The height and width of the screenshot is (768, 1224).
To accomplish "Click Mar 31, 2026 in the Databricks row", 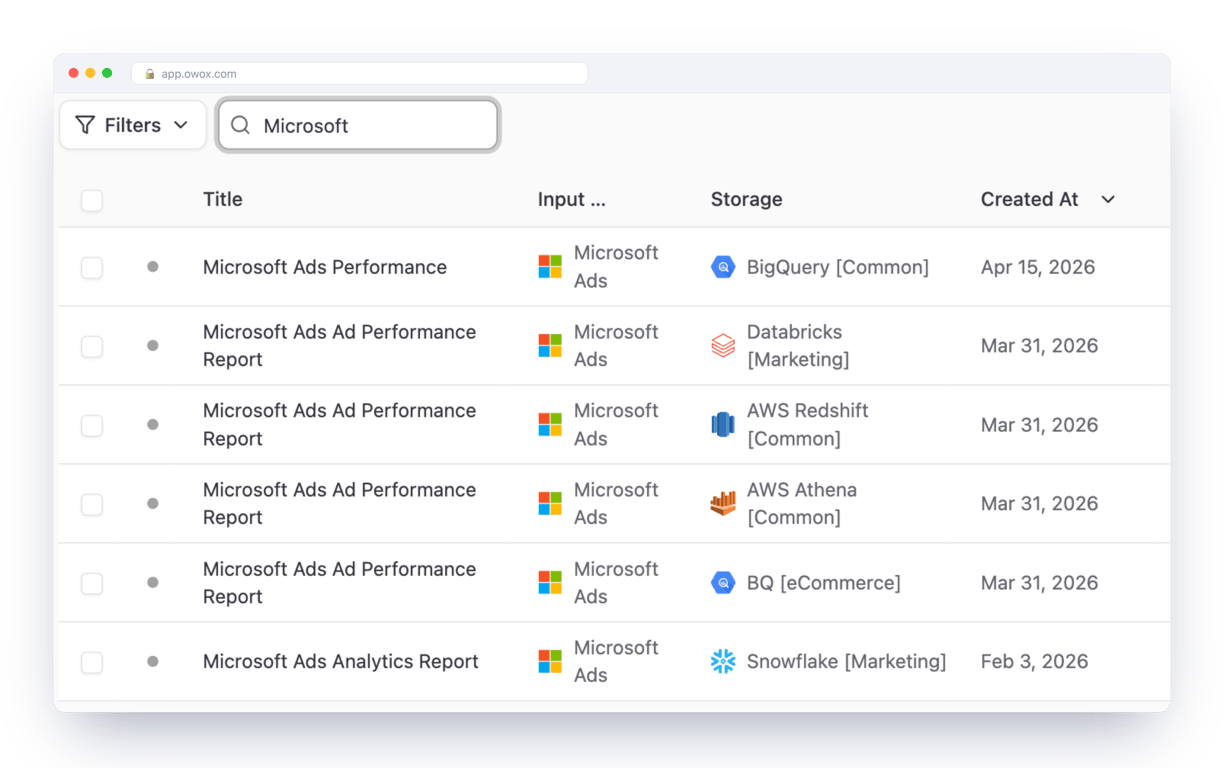I will click(x=1040, y=346).
